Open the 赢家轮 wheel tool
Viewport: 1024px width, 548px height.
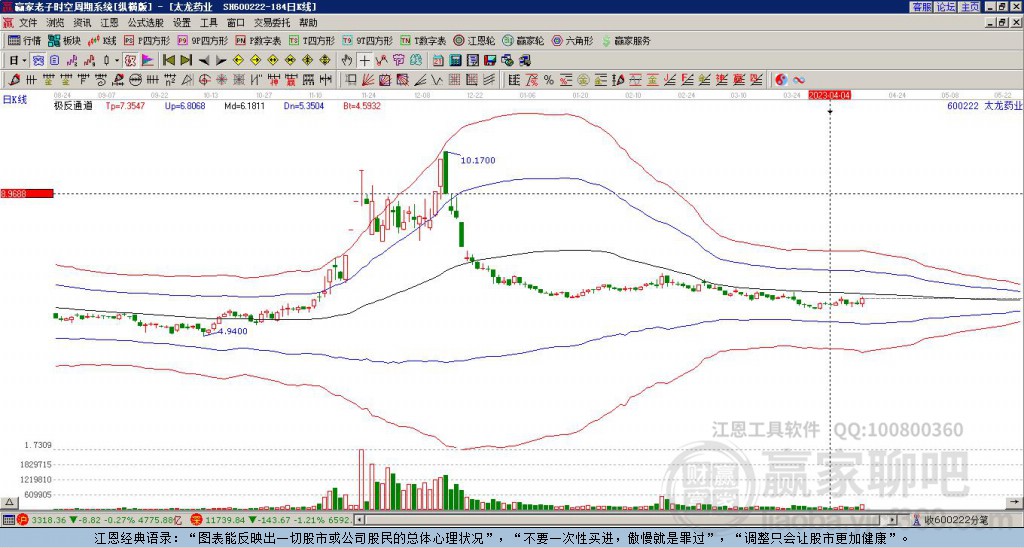[524, 40]
